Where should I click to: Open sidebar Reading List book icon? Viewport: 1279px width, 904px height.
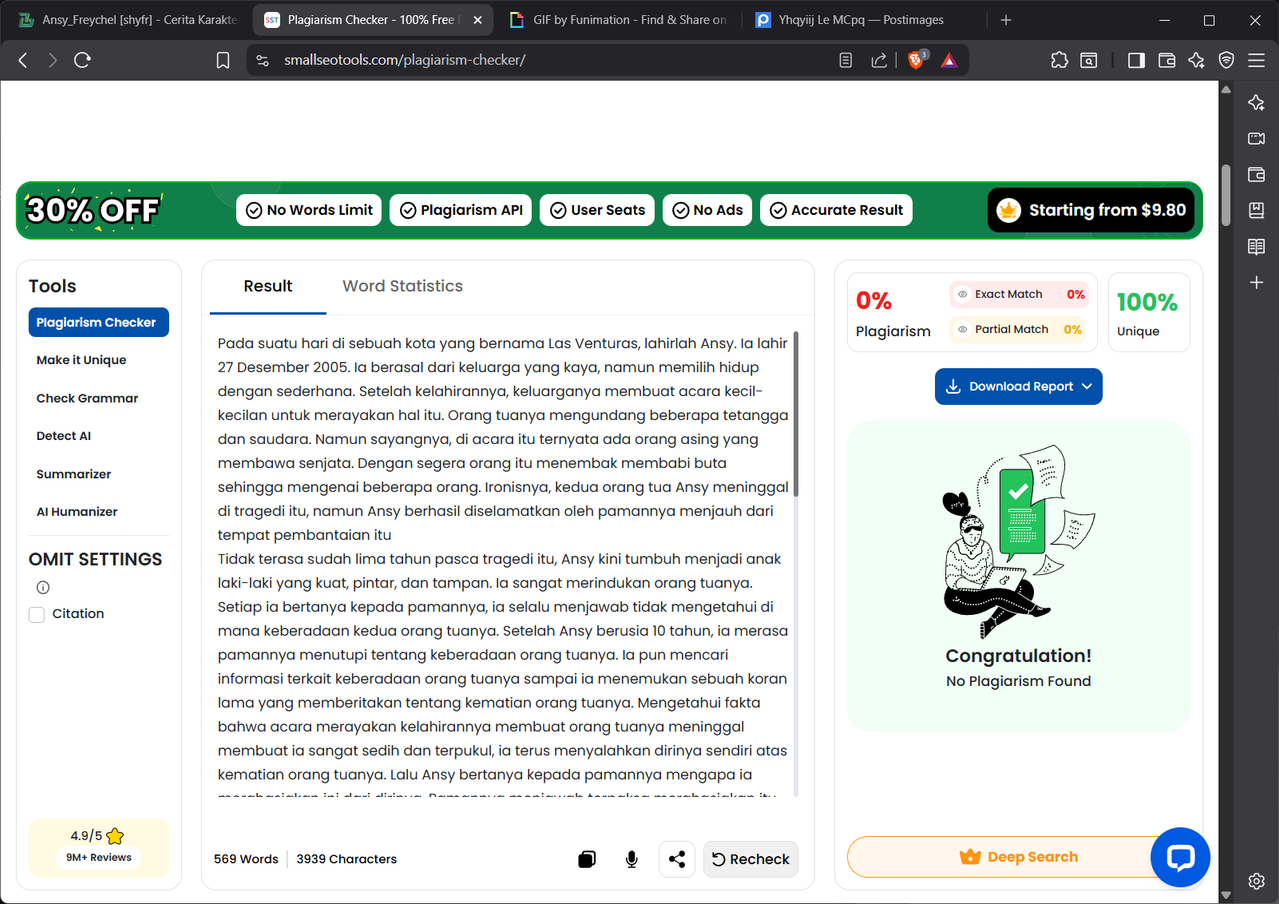[1257, 247]
